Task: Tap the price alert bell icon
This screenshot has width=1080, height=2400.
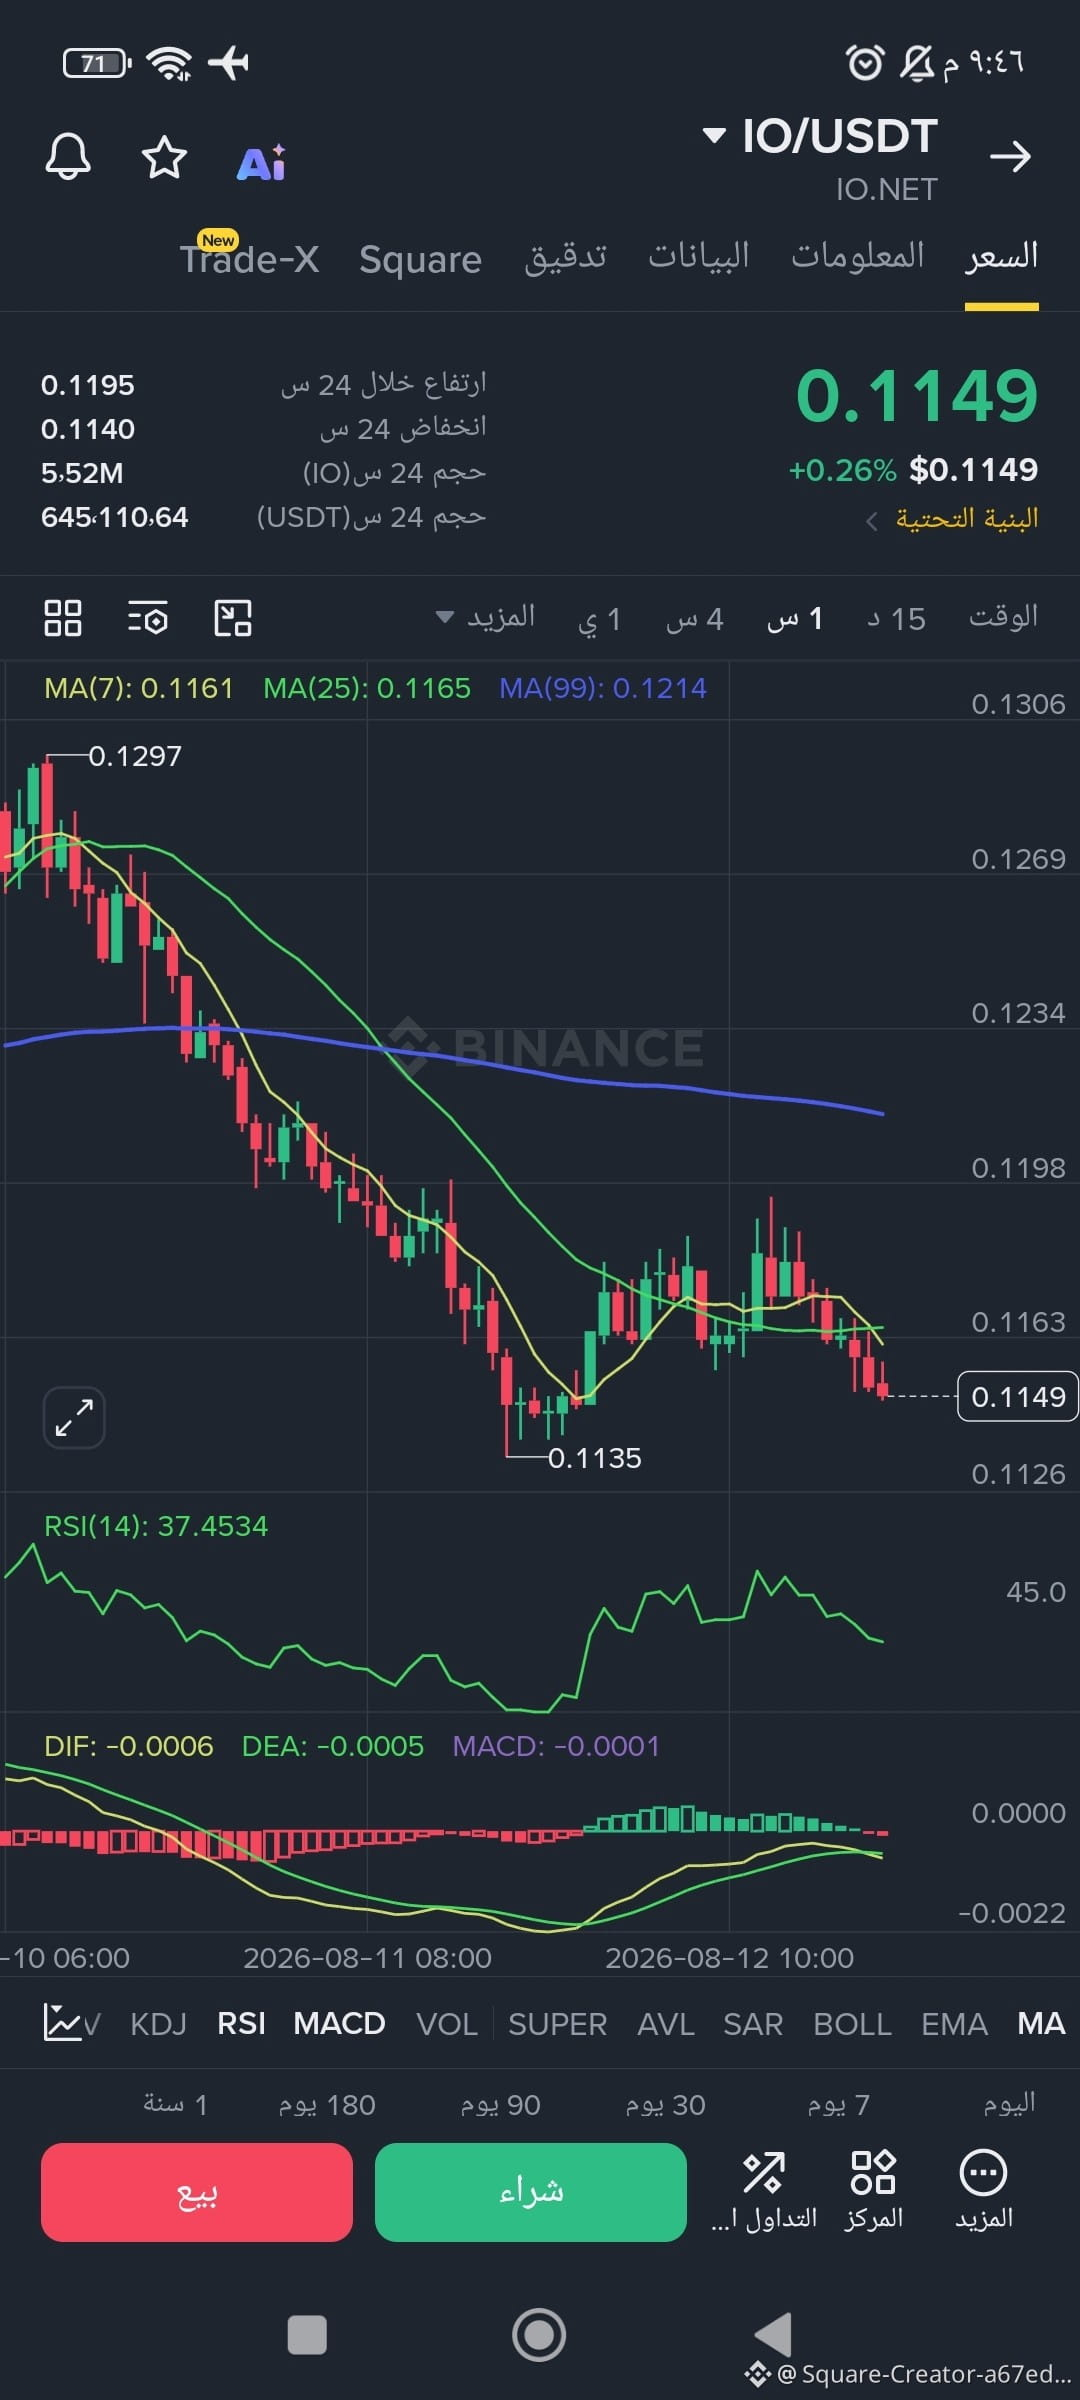Action: tap(68, 157)
